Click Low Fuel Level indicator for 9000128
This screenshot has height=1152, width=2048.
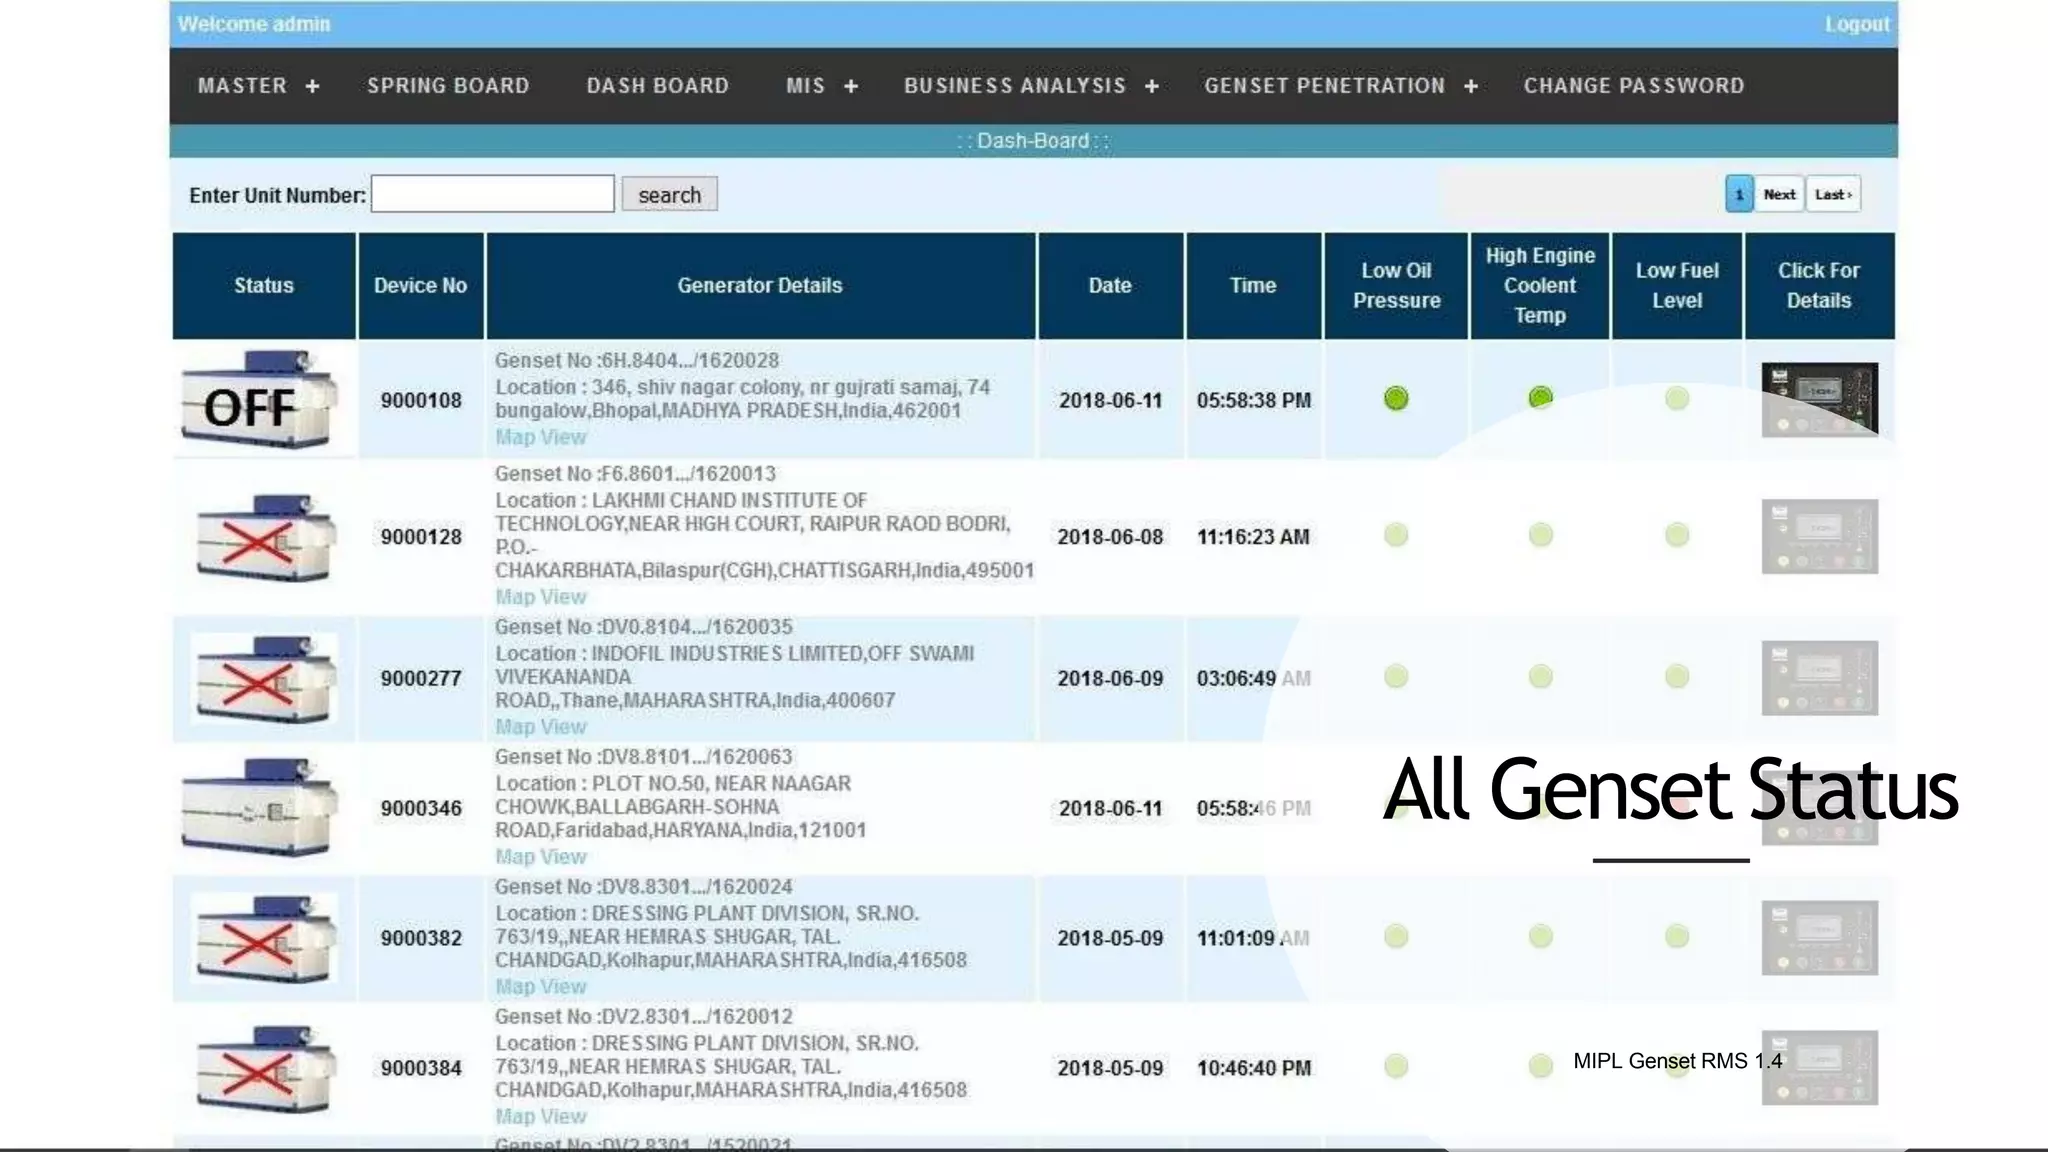coord(1677,535)
